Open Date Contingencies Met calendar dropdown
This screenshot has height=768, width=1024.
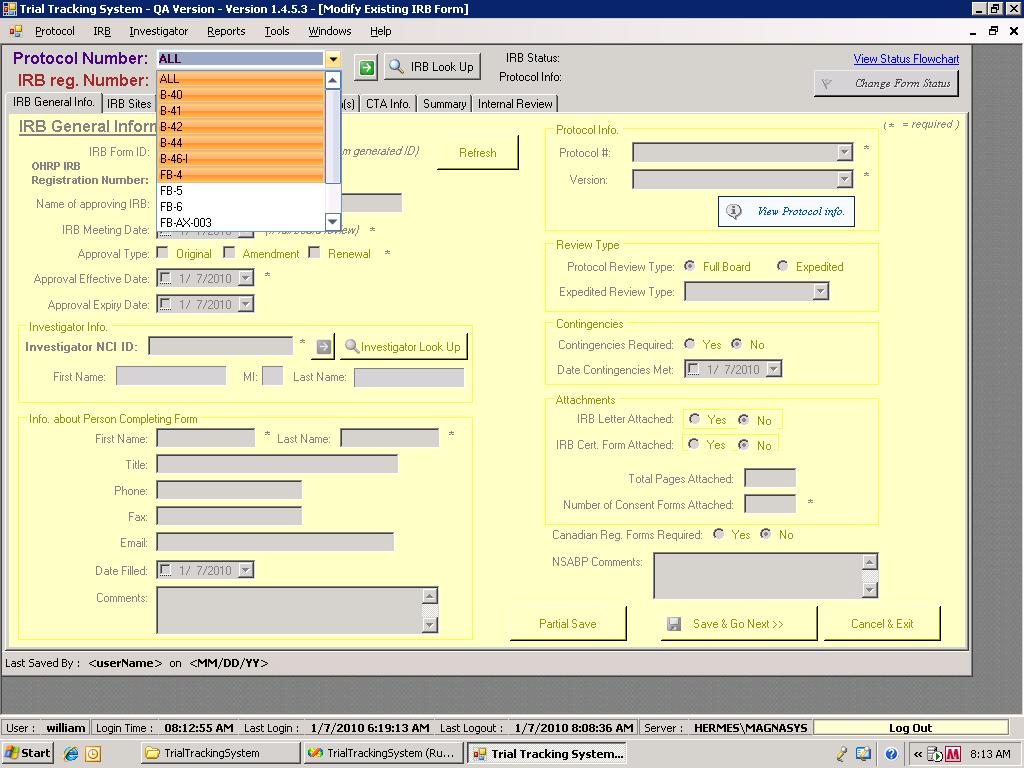coord(773,369)
